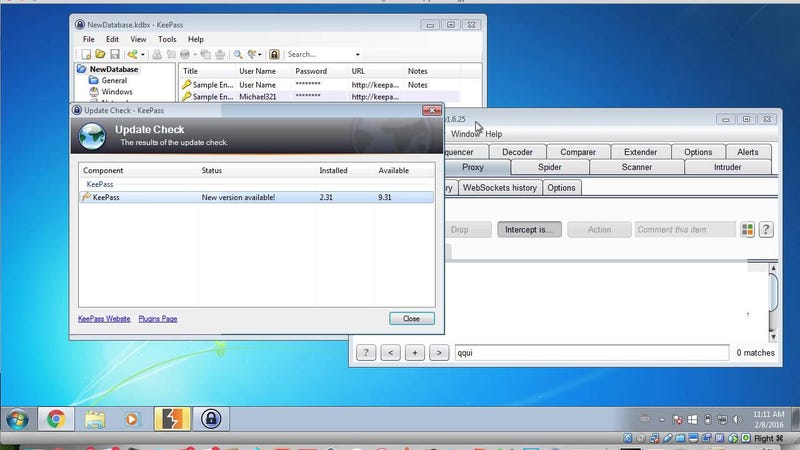Open the KeePass Website link
800x450 pixels.
pyautogui.click(x=104, y=318)
